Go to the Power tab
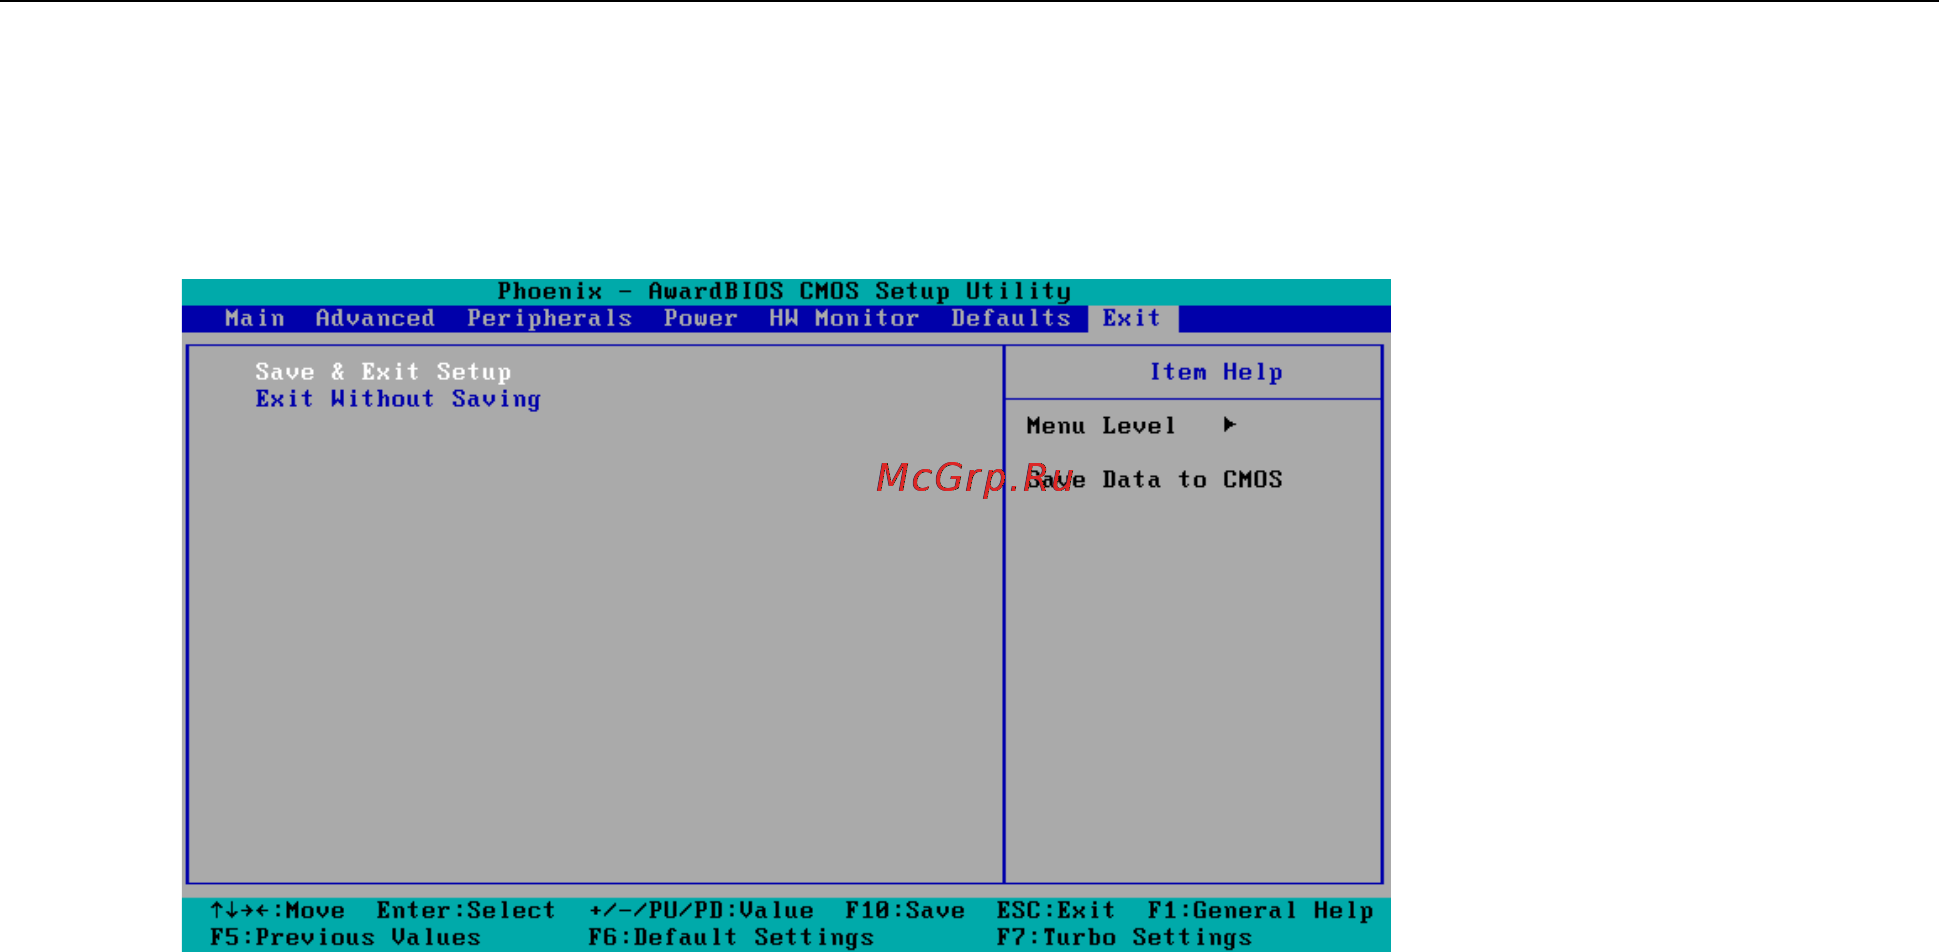This screenshot has width=1939, height=952. tap(700, 318)
